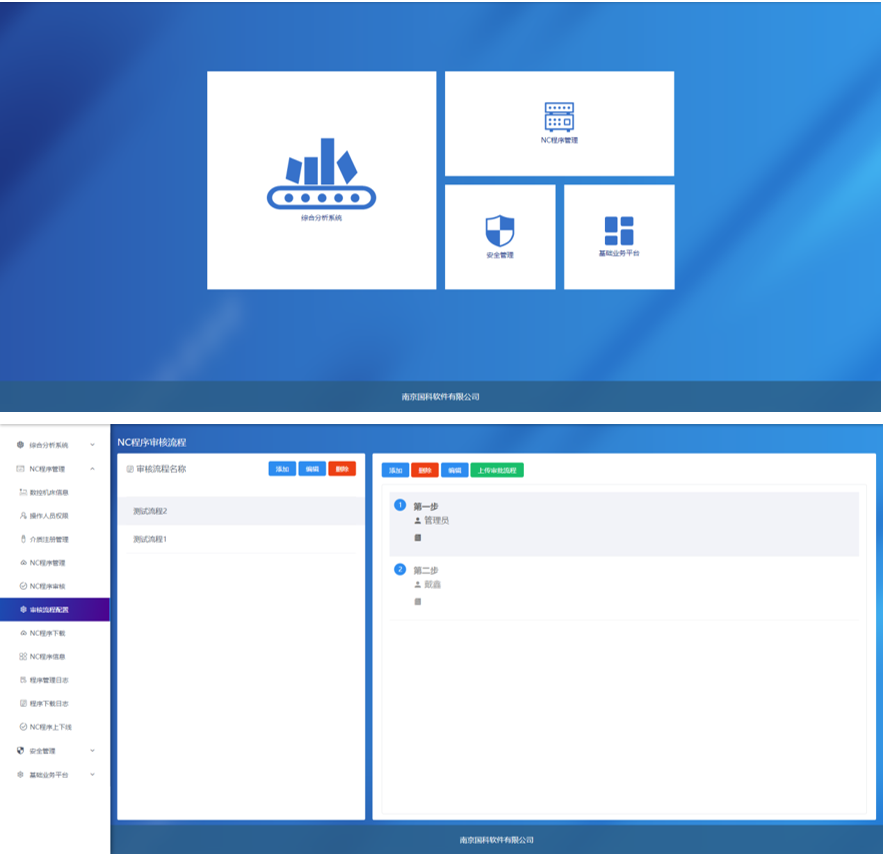This screenshot has width=883, height=856.
Task: Click the step number 1 circle
Action: click(x=400, y=505)
